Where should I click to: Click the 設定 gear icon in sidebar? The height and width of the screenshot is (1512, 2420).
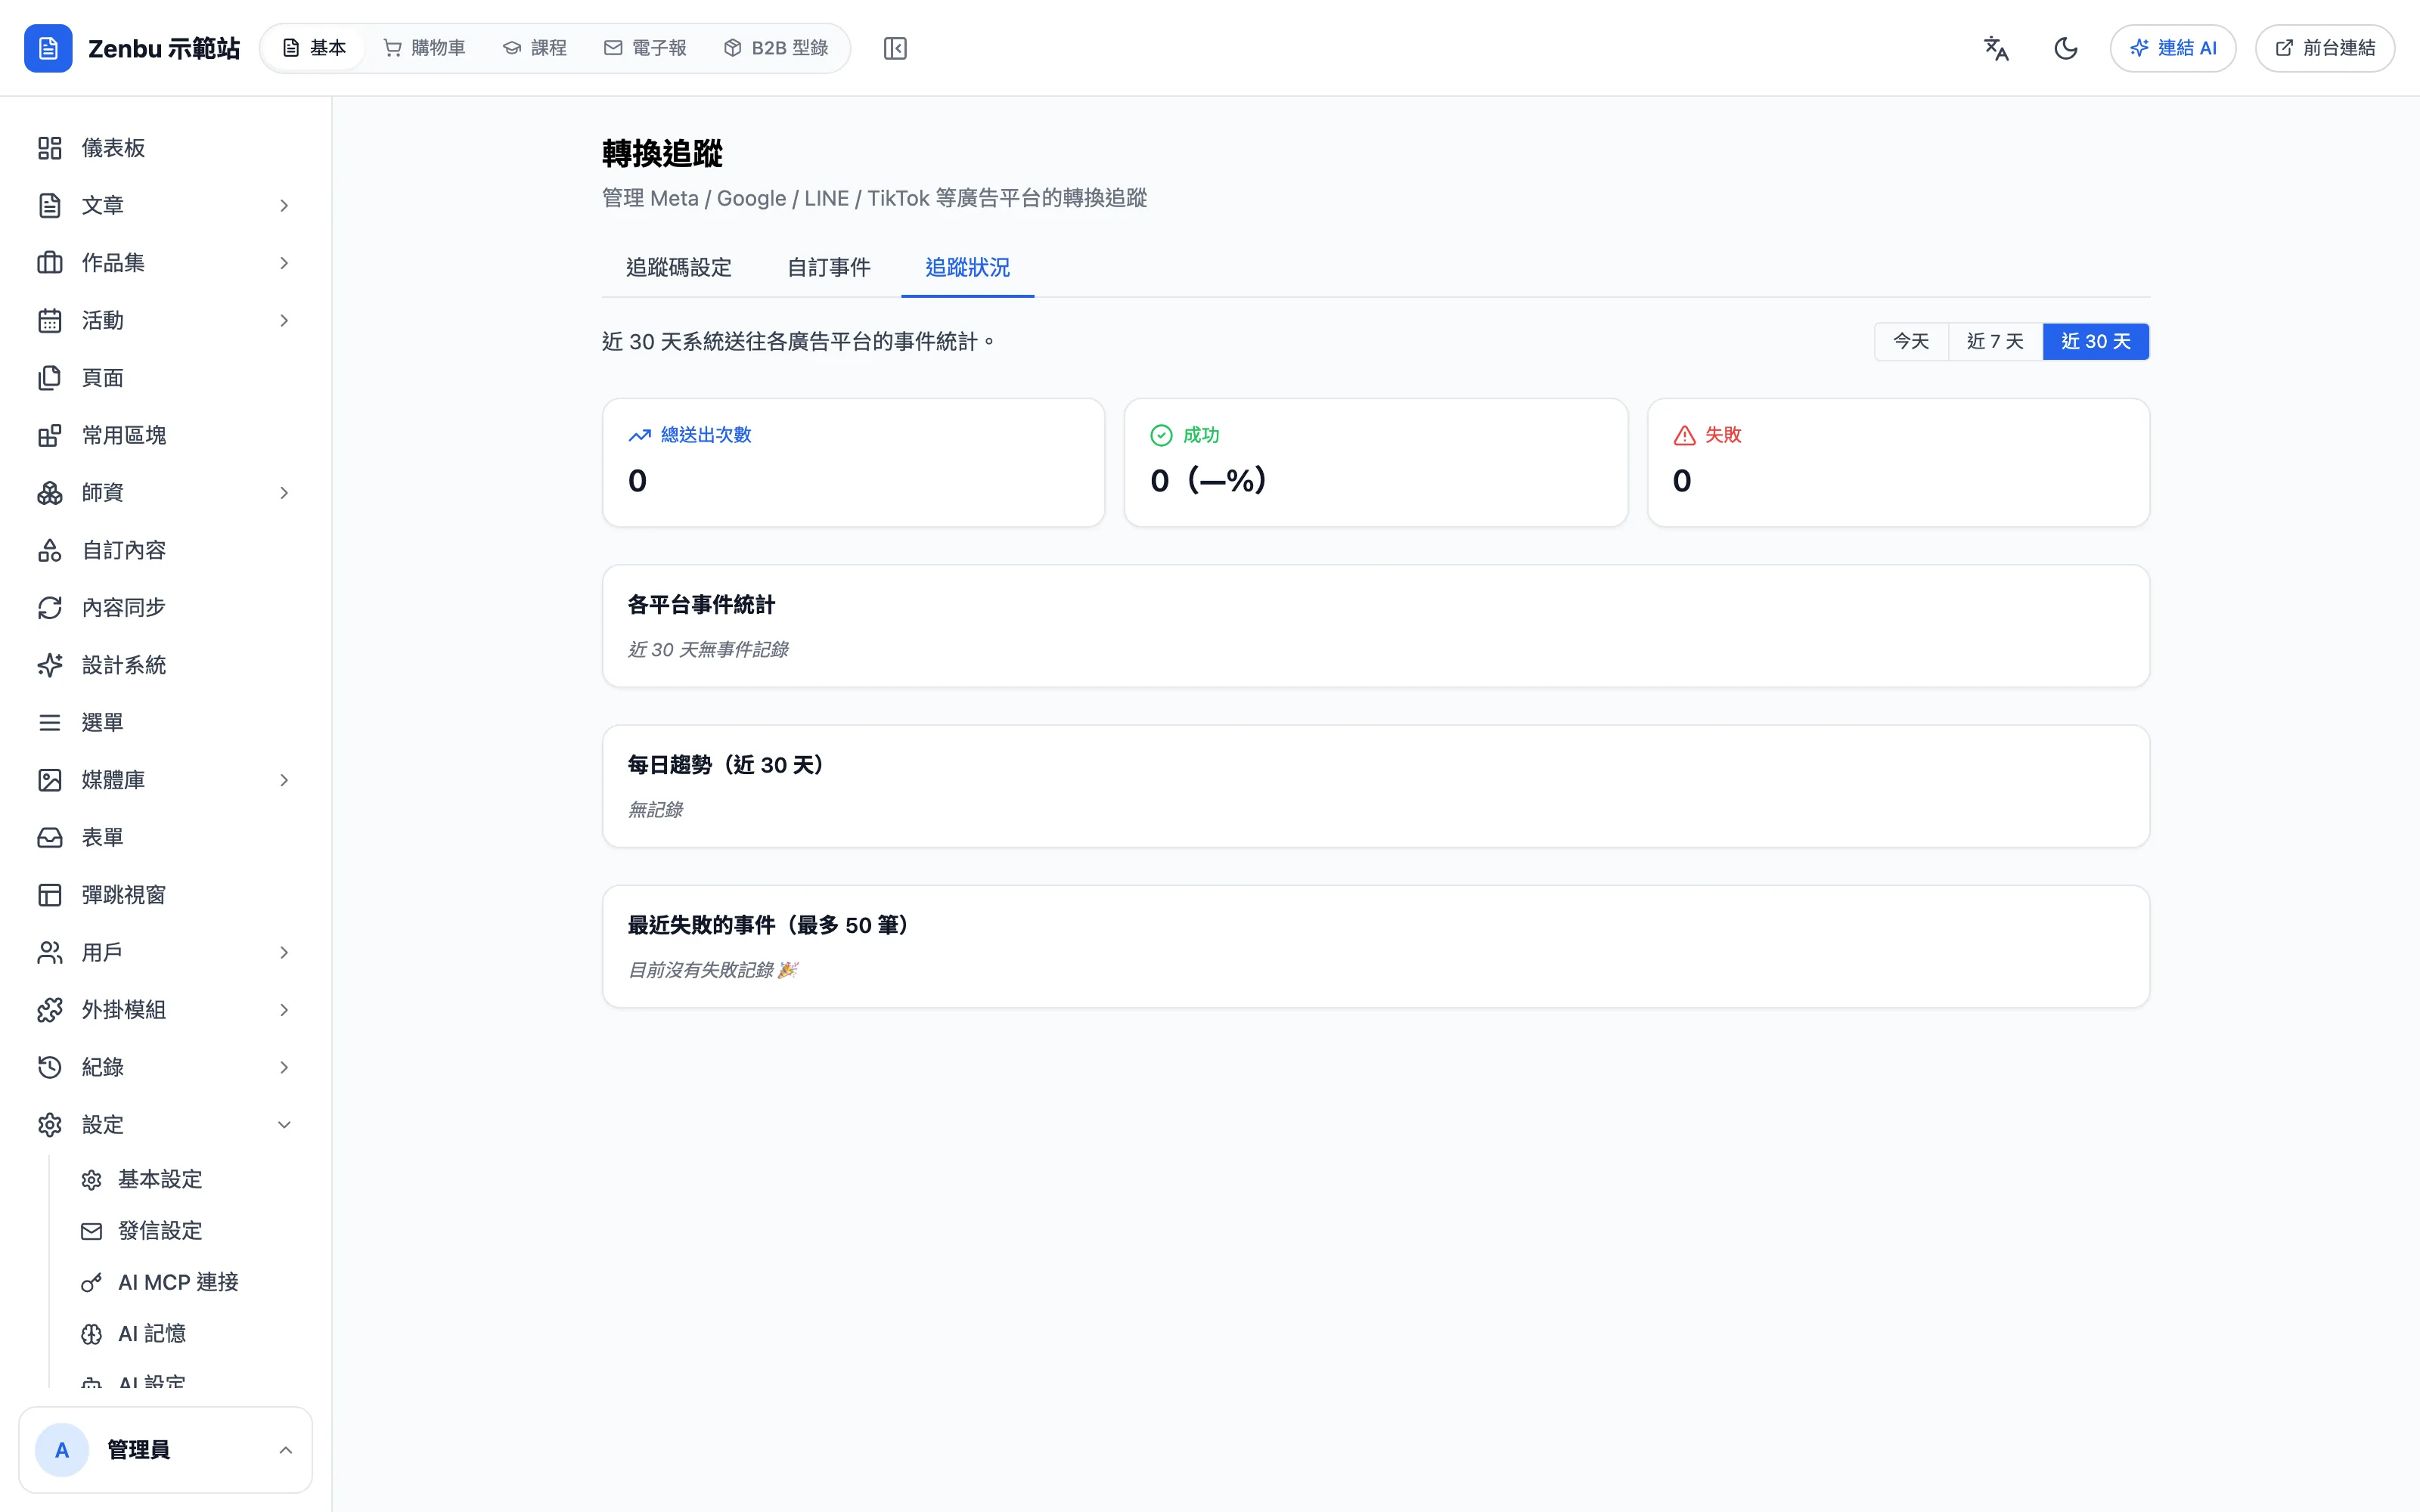tap(50, 1125)
